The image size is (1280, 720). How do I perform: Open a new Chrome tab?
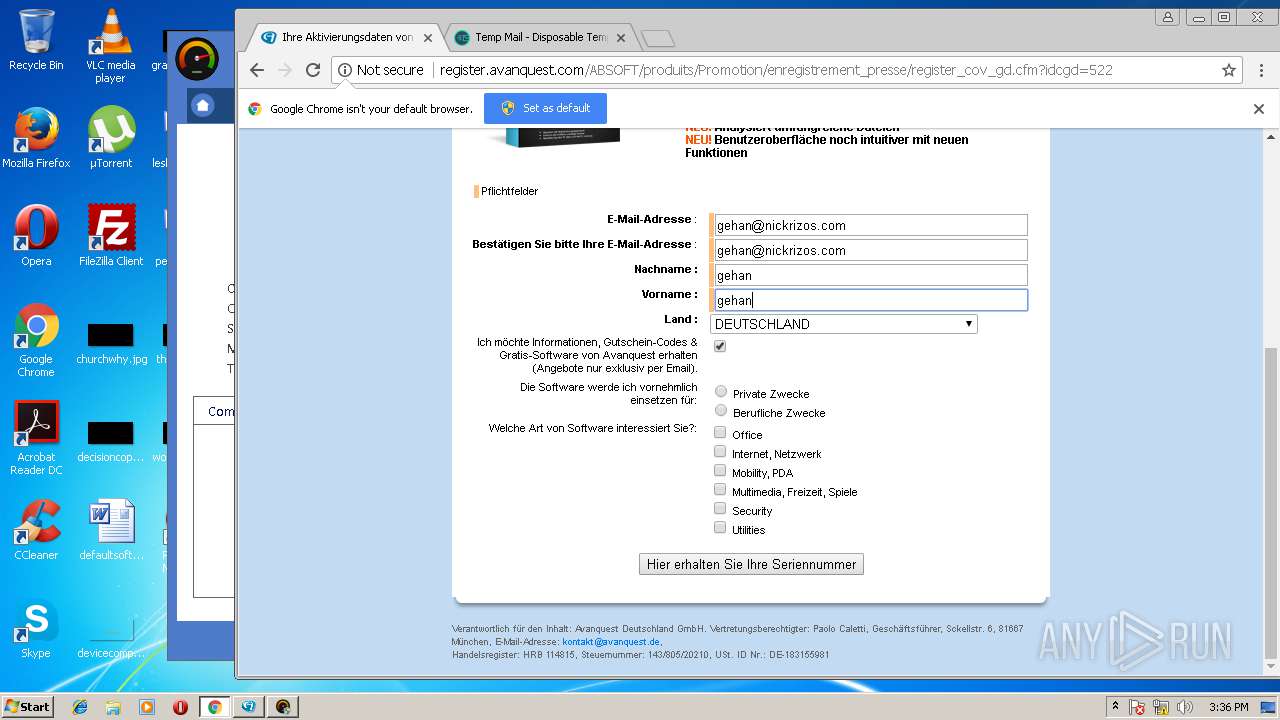click(x=657, y=38)
